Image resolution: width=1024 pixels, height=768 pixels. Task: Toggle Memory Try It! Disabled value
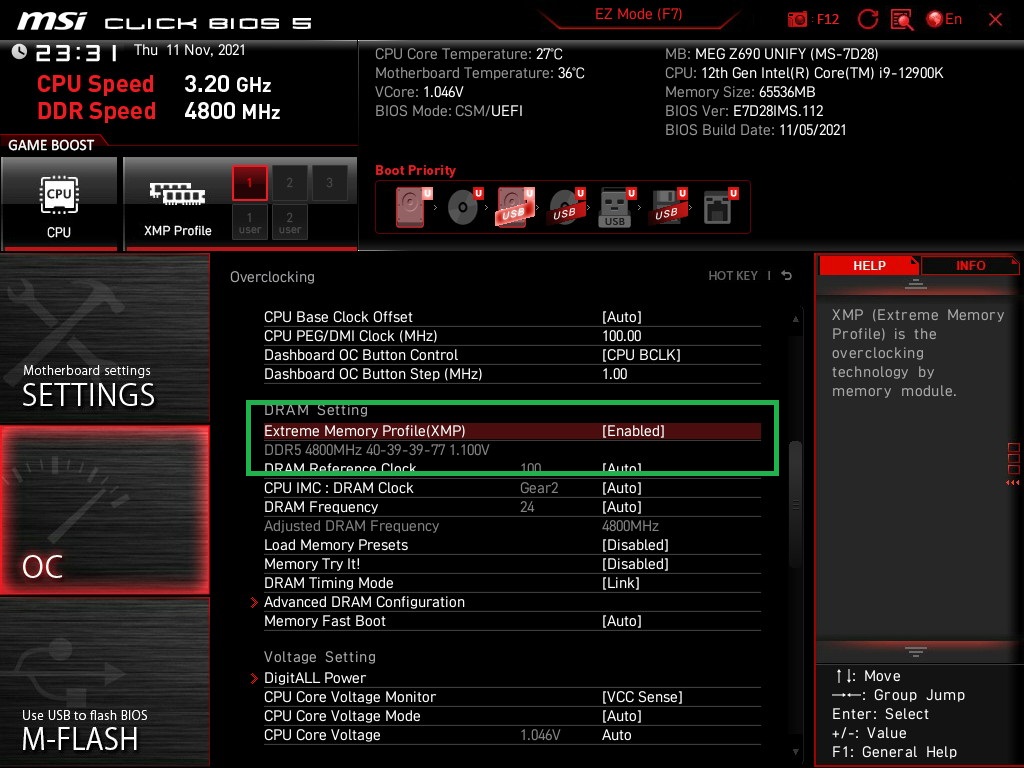635,564
